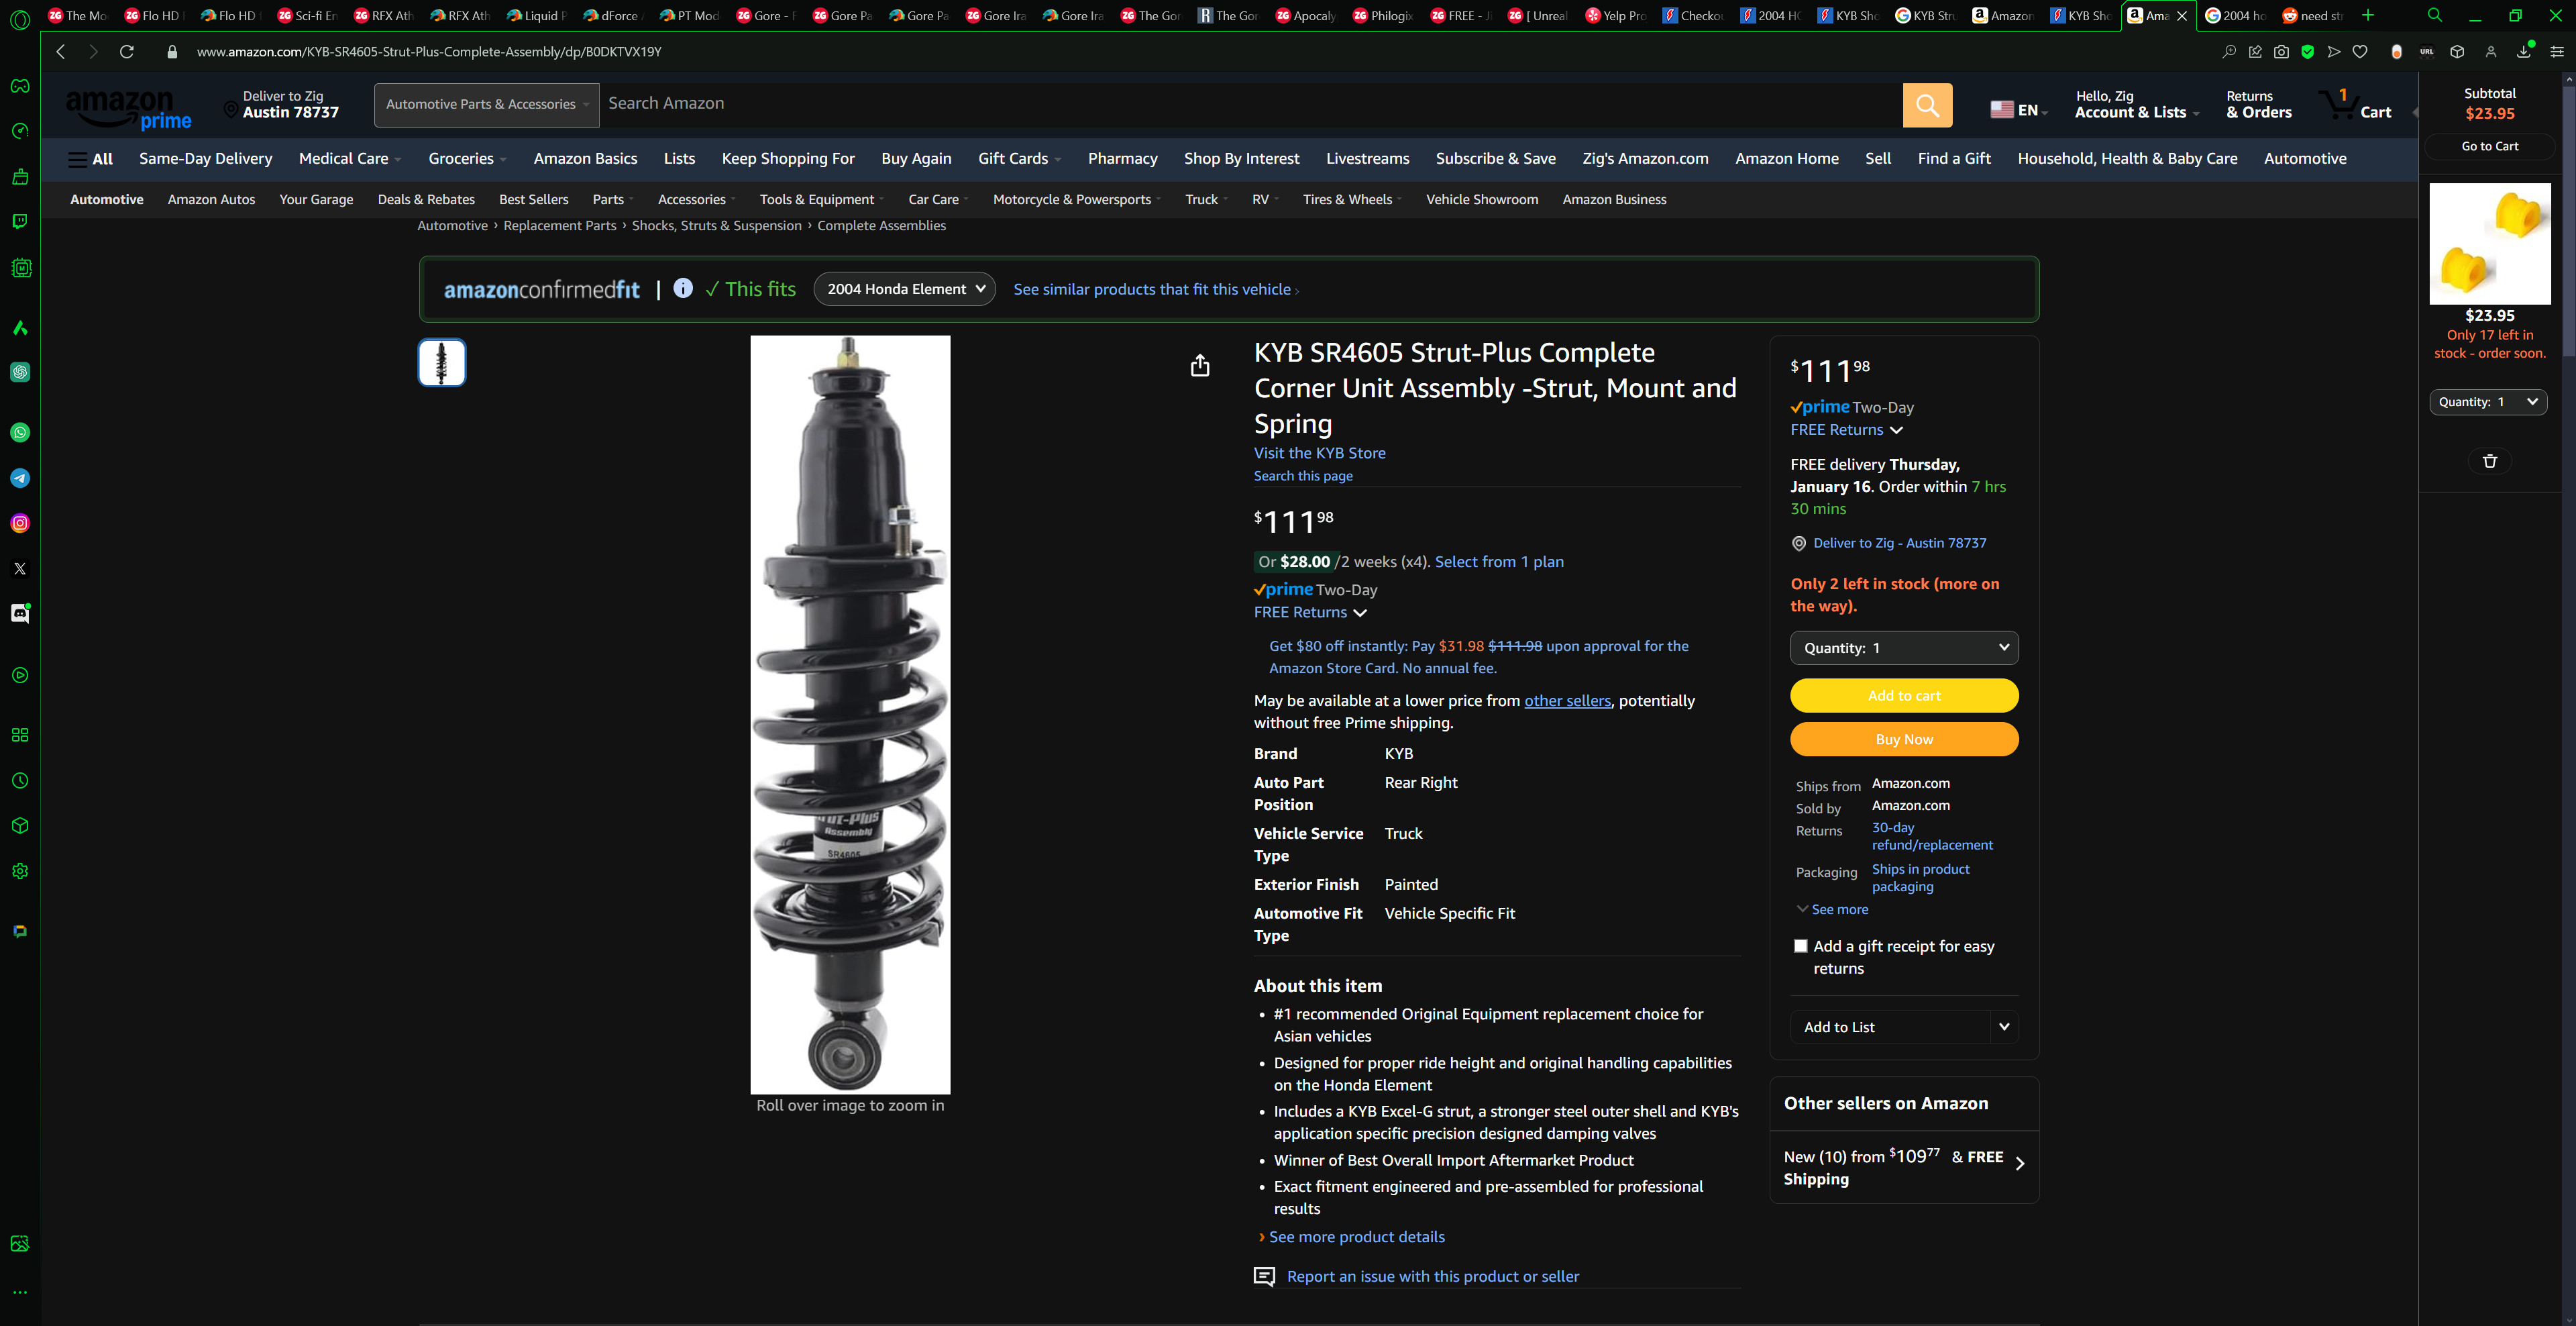The height and width of the screenshot is (1326, 2576).
Task: Click See similar products that fit this vehicle
Action: click(x=1156, y=289)
